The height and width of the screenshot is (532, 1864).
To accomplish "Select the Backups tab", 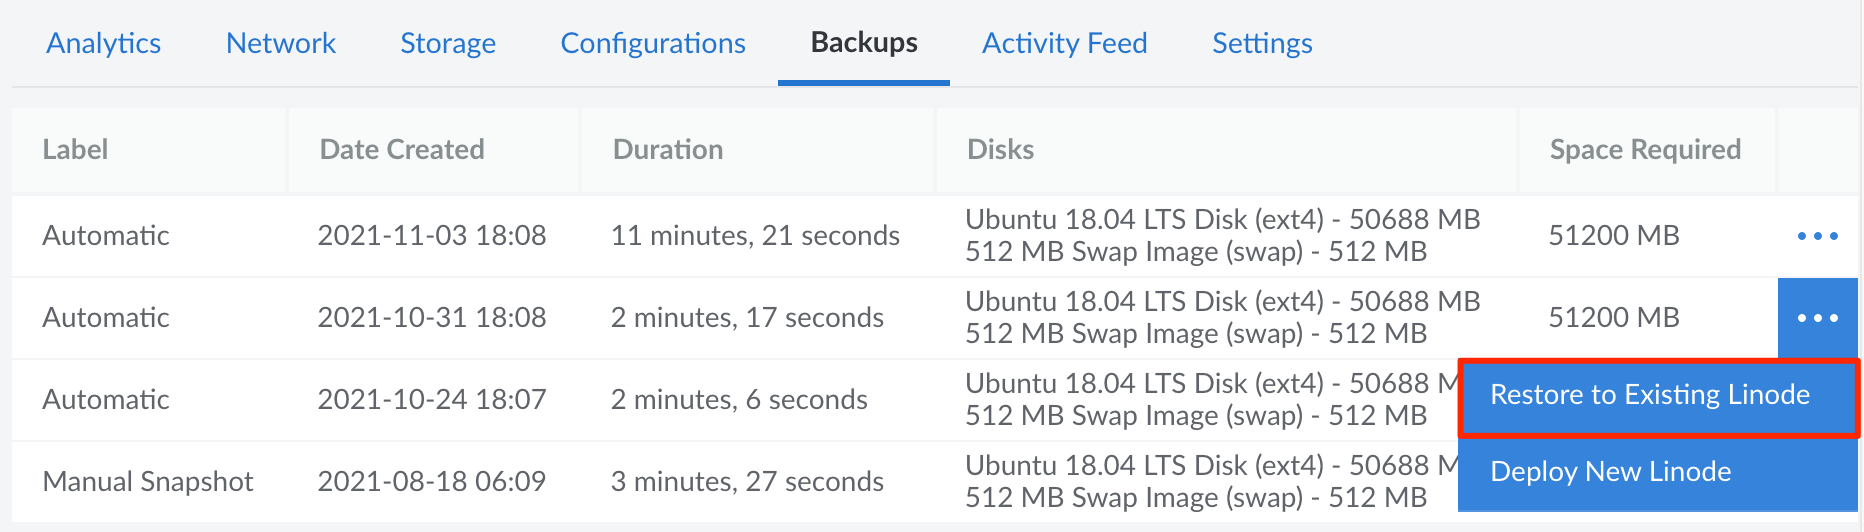I will (x=864, y=43).
